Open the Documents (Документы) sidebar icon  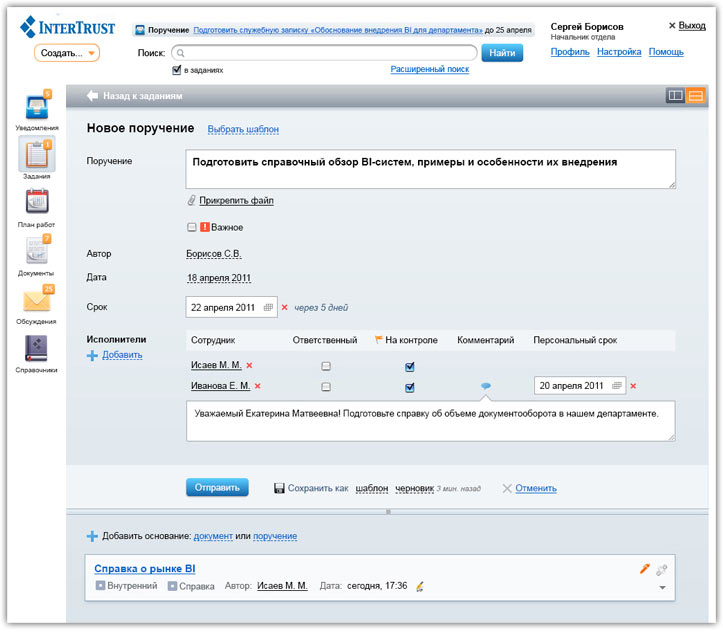[37, 252]
